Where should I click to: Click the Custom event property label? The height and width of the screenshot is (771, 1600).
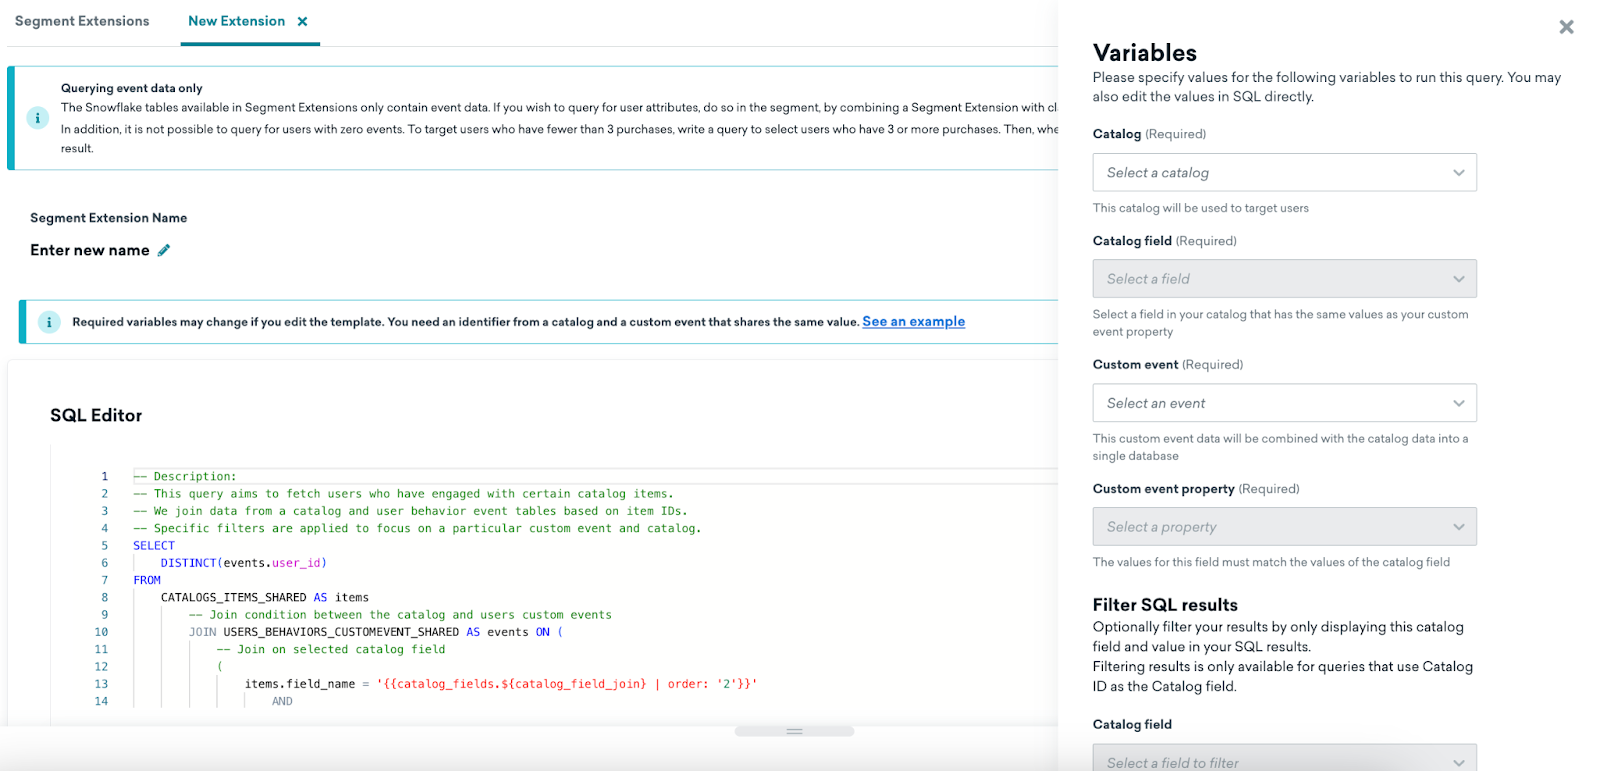pos(1164,489)
